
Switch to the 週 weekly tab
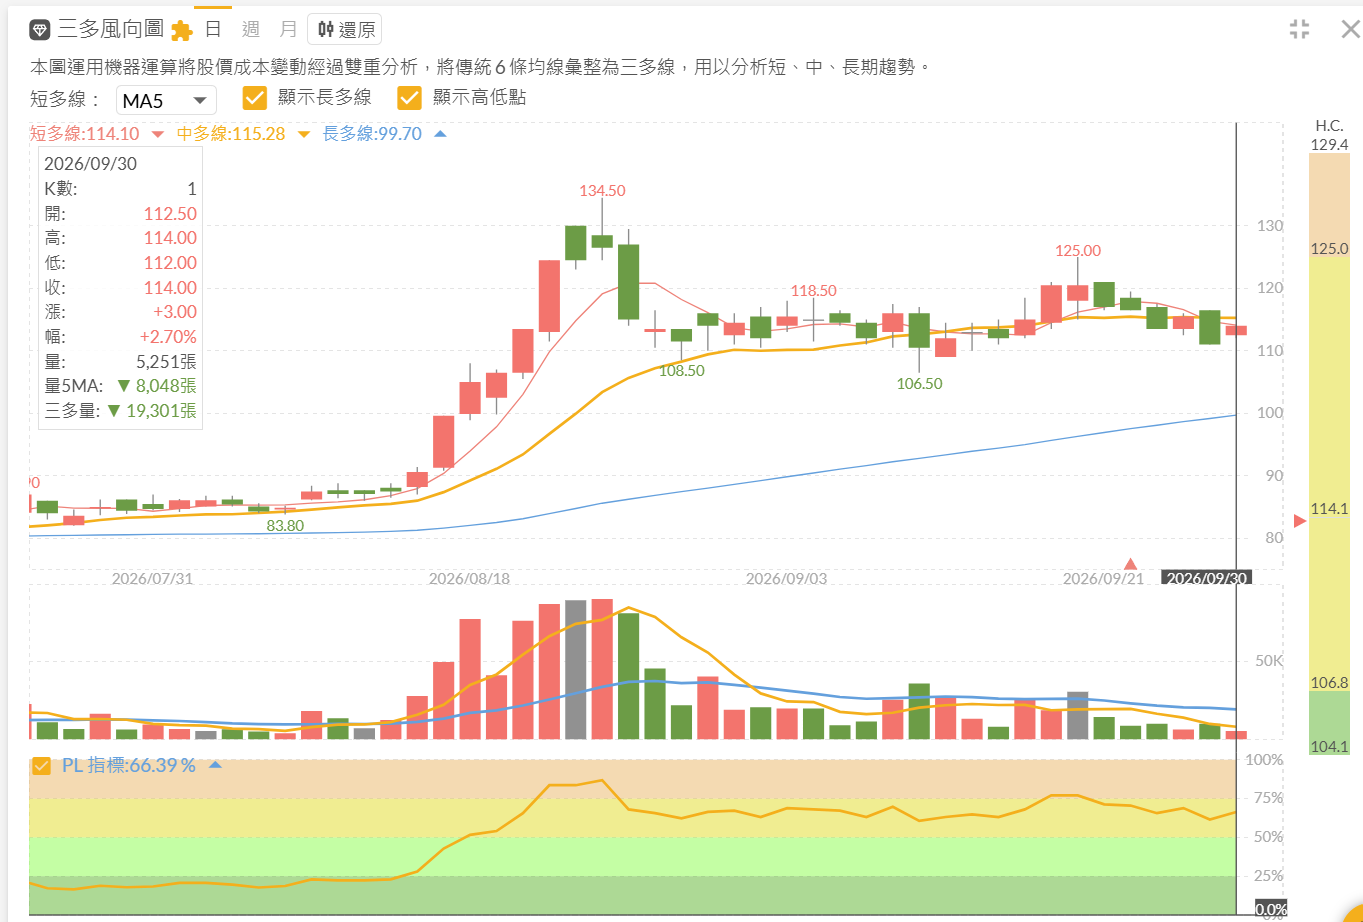point(251,30)
